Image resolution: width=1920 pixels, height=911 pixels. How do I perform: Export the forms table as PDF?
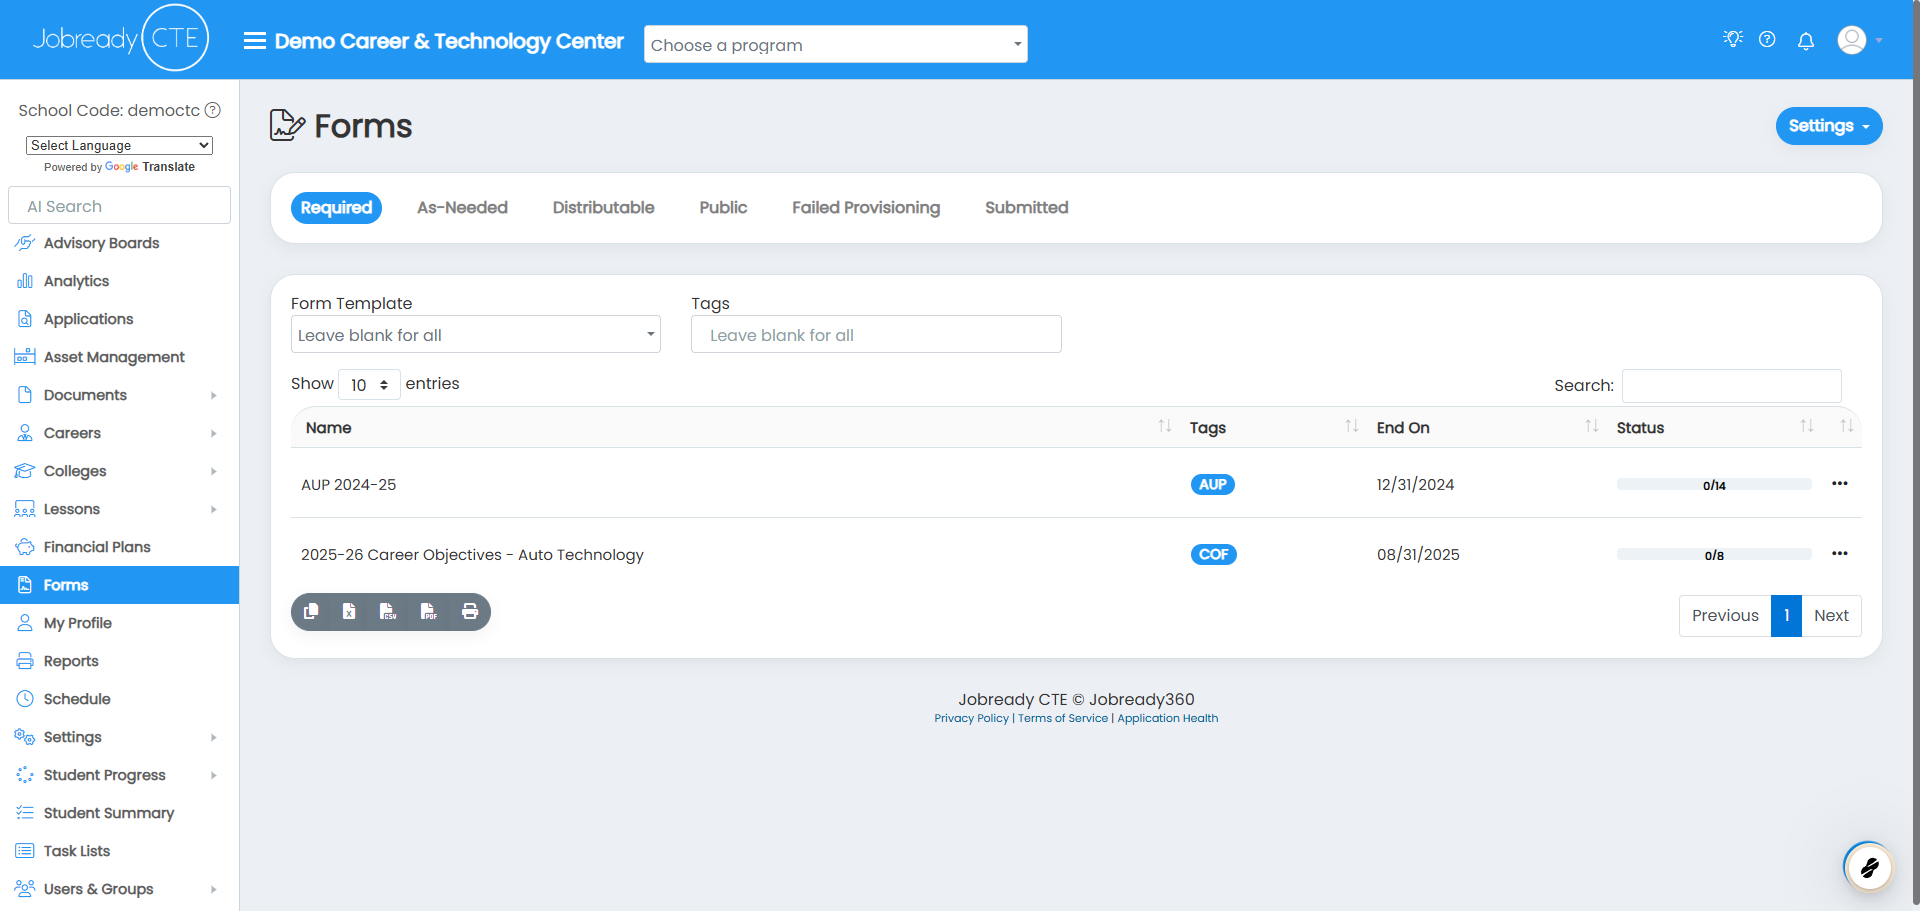tap(429, 612)
